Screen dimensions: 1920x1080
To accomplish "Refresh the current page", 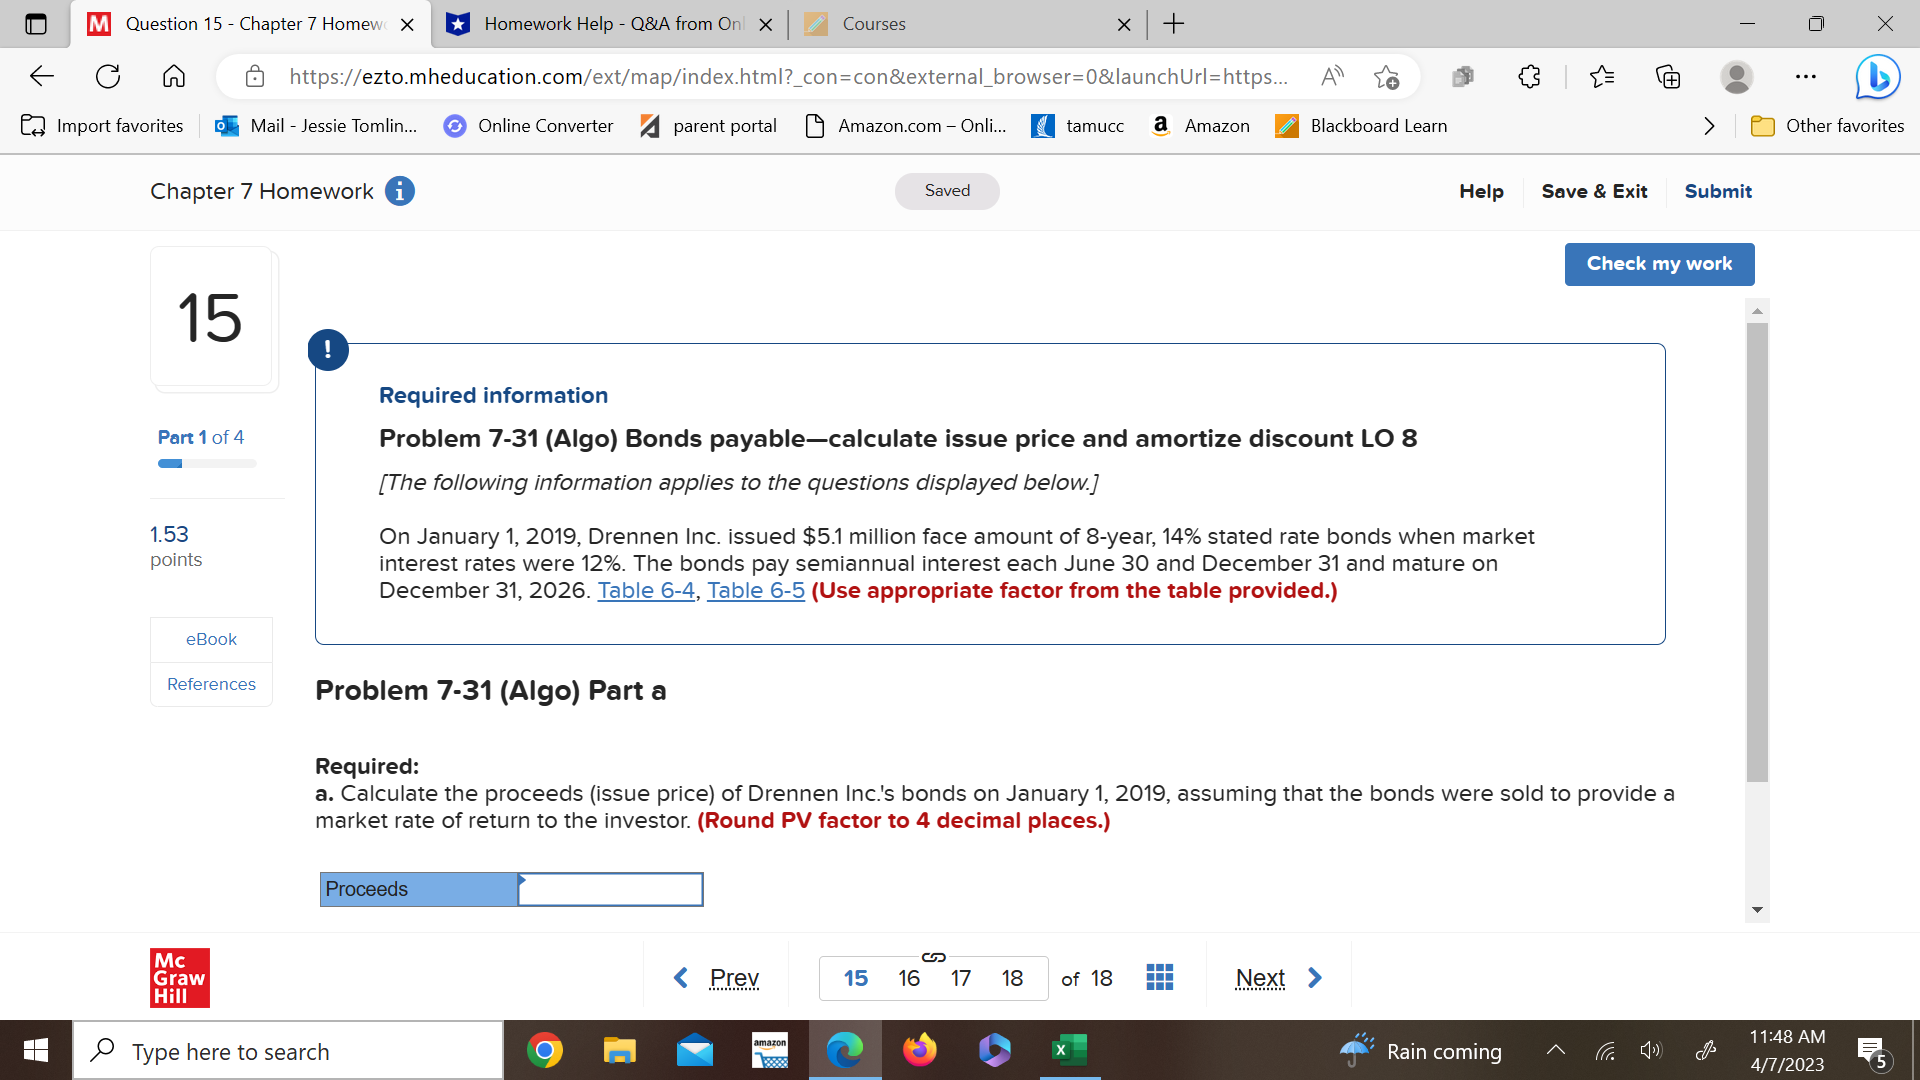I will (107, 76).
